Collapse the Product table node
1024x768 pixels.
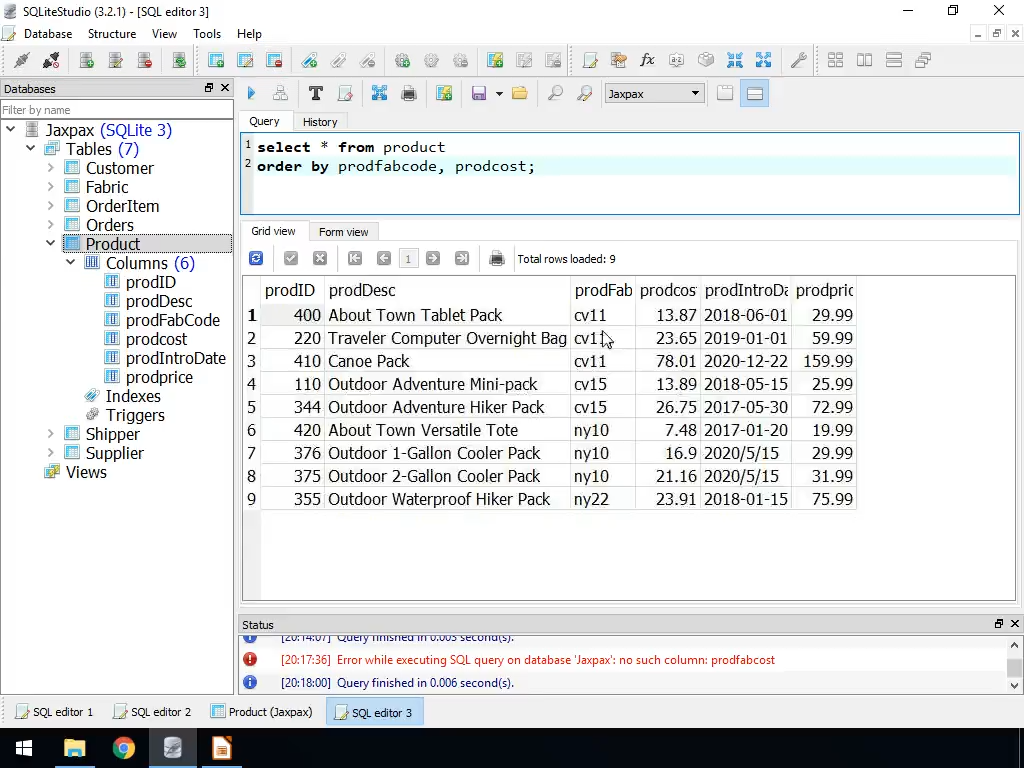click(x=51, y=244)
